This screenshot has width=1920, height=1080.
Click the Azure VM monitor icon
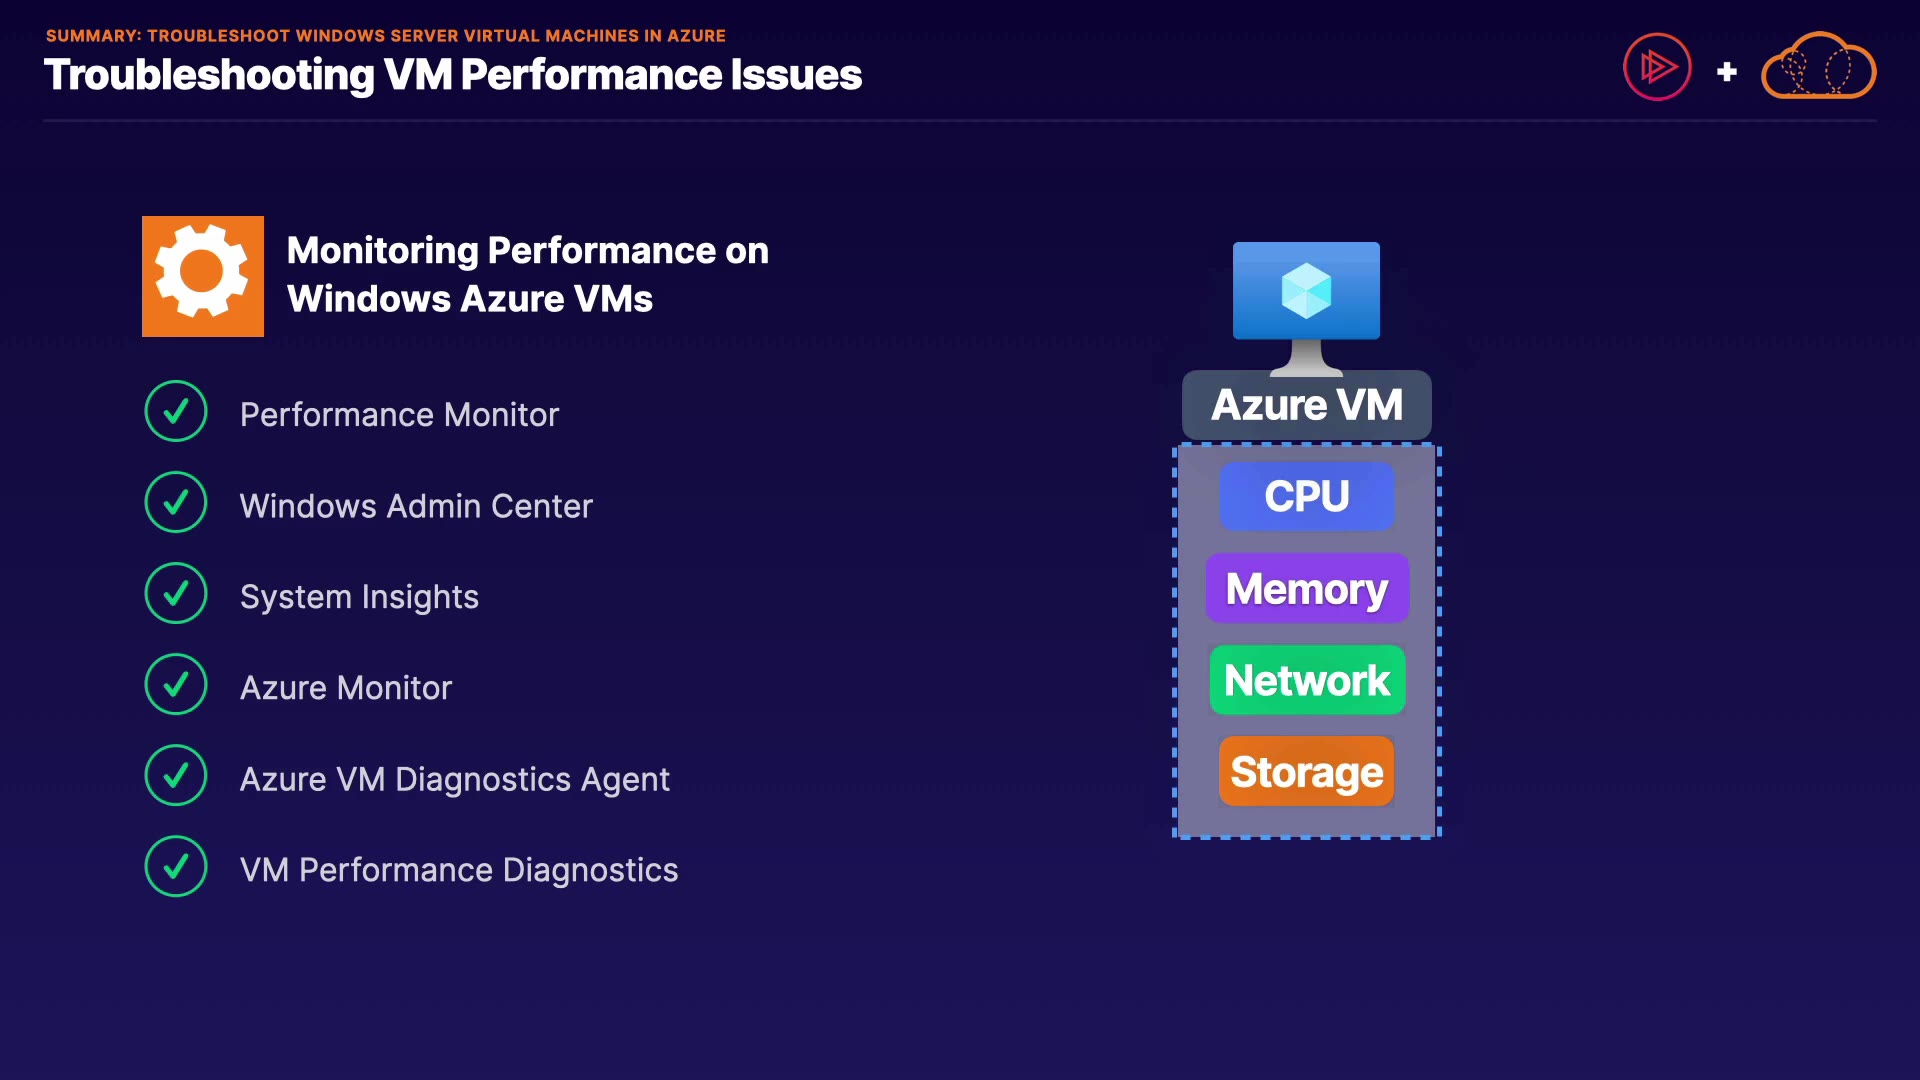[x=1306, y=302]
